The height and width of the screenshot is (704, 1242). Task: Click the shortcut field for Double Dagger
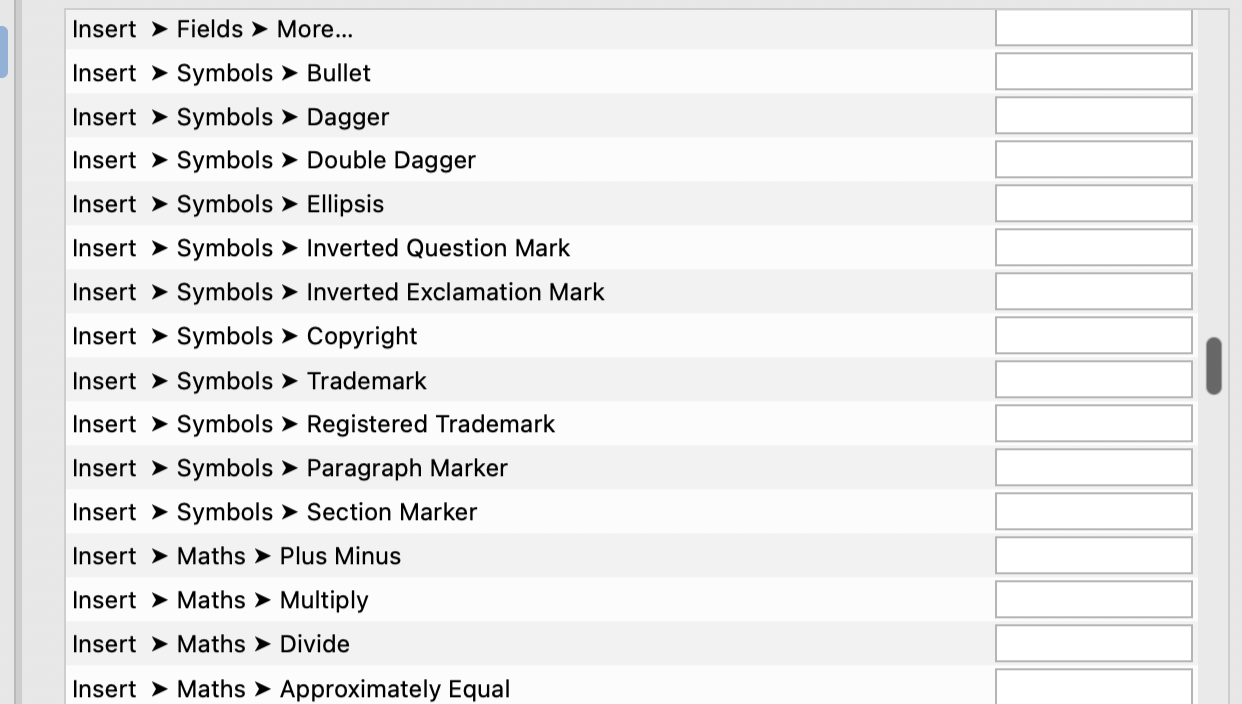click(1093, 159)
